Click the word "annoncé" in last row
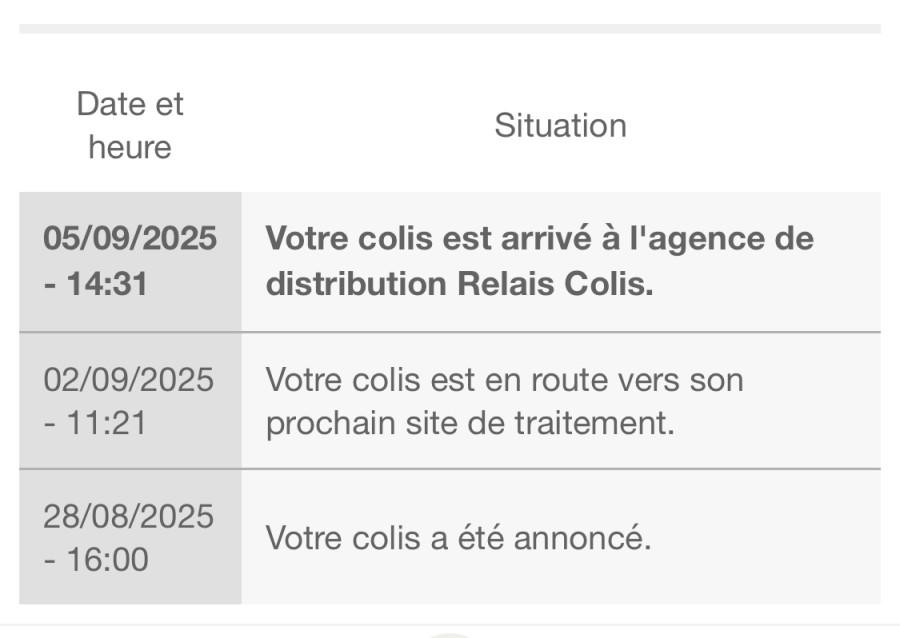This screenshot has height=638, width=900. [582, 538]
